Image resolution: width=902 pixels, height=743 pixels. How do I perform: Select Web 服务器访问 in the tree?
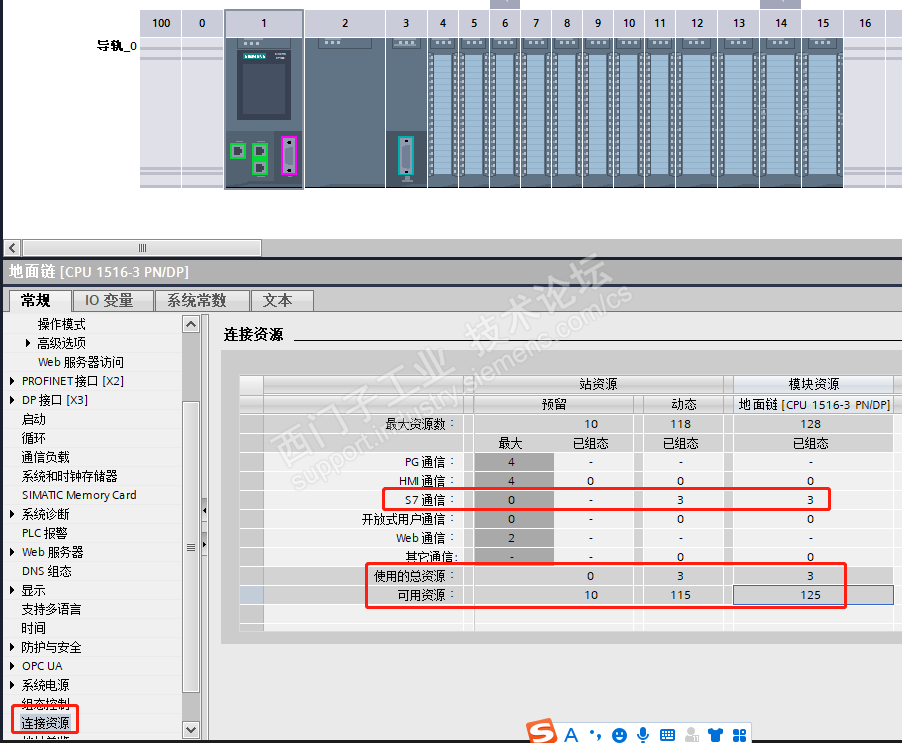pos(81,362)
